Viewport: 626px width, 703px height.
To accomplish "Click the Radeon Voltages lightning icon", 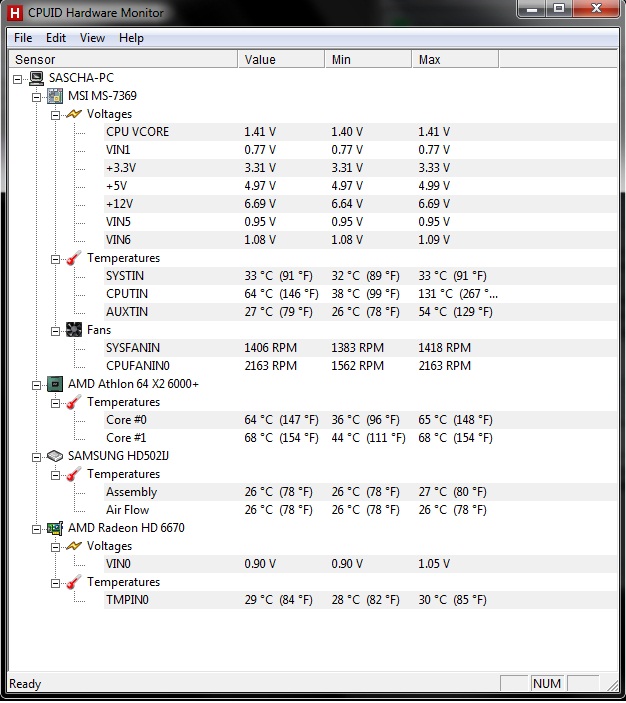I will click(x=74, y=546).
